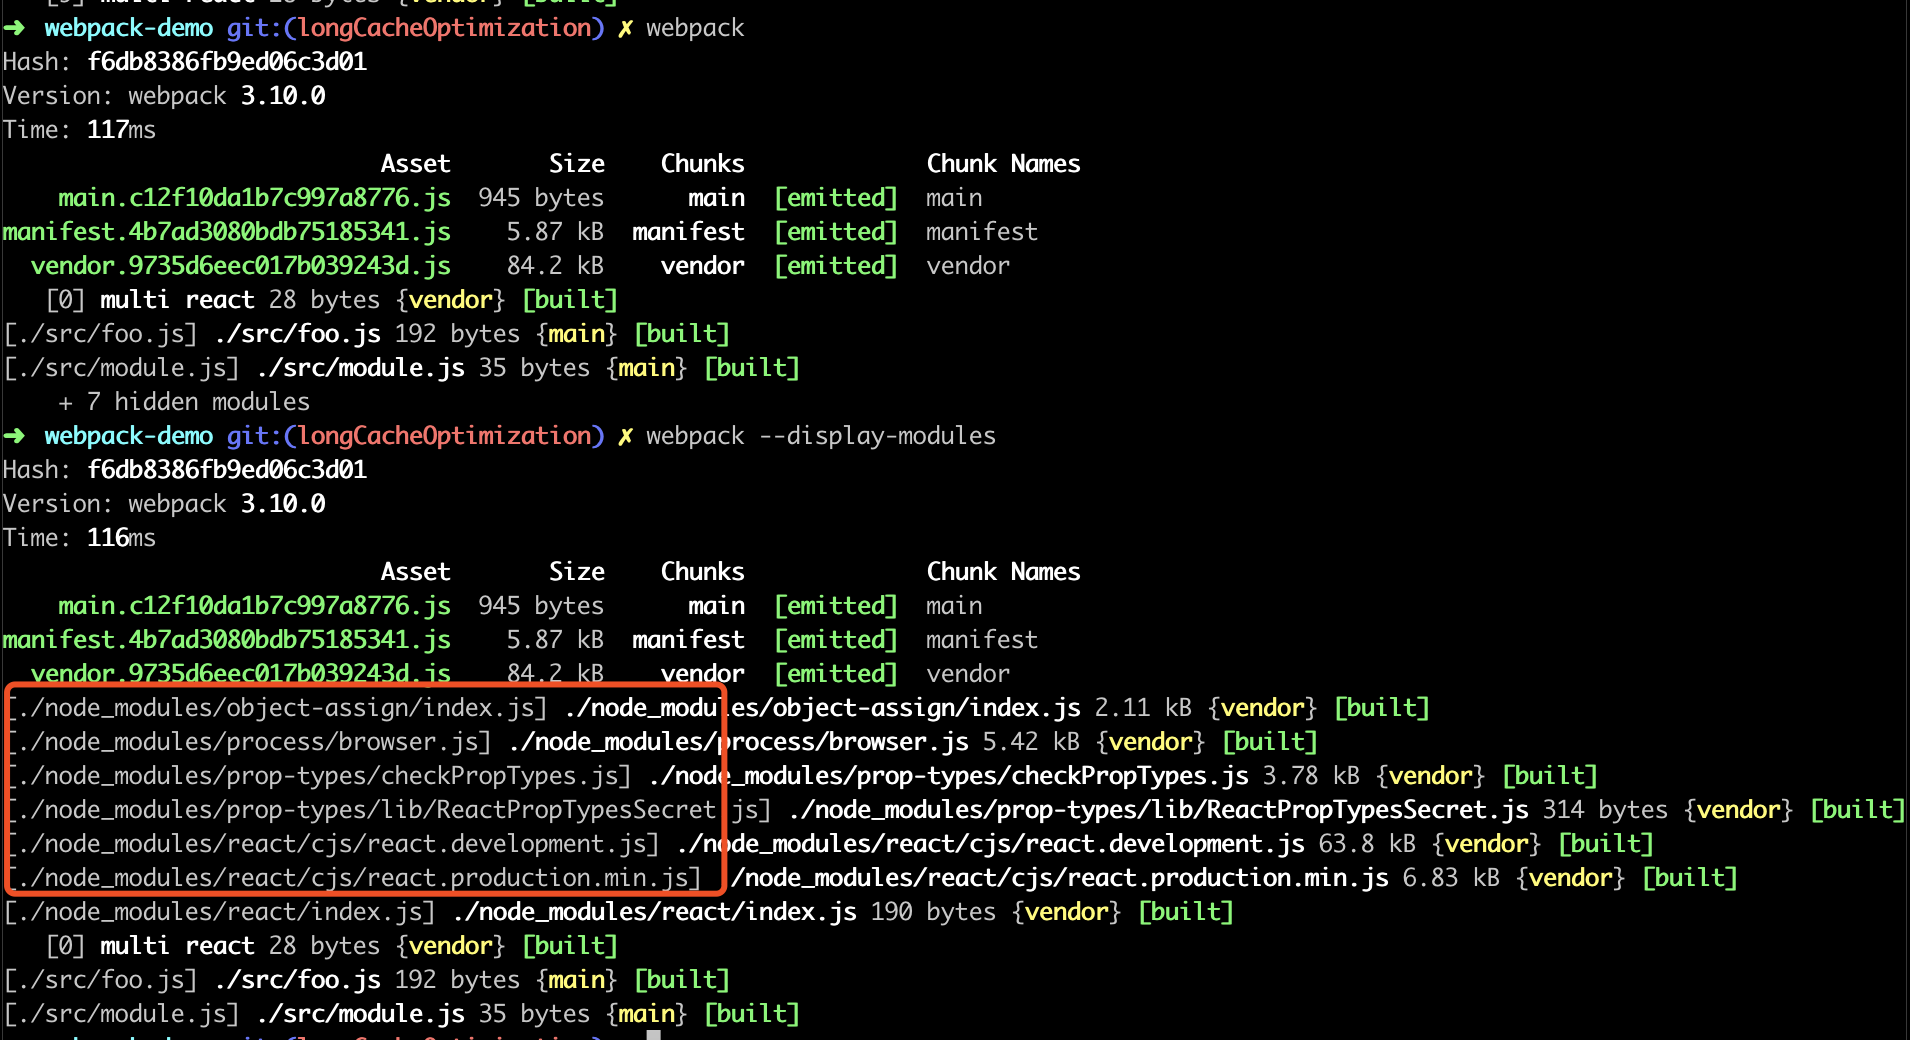The image size is (1910, 1040).
Task: Click the green arrow before the --display-modules prompt
Action: point(14,436)
